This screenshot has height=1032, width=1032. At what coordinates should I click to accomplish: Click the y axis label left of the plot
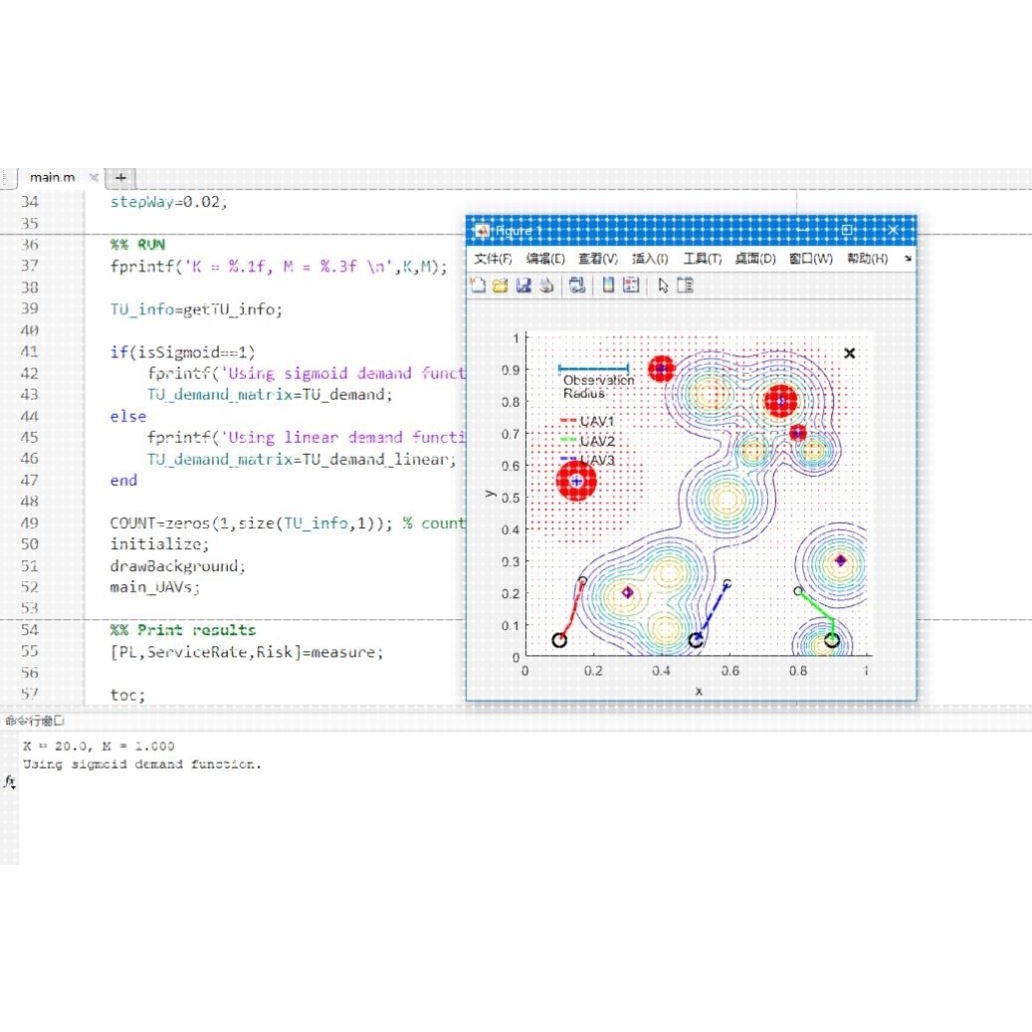pos(490,493)
